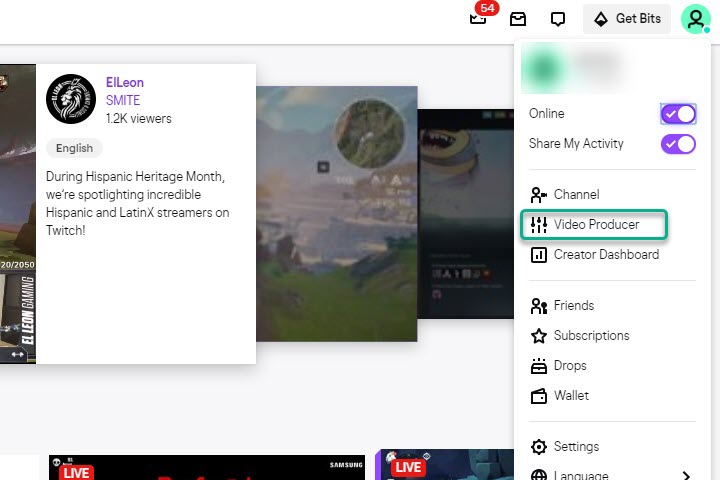Select the dark shark carousel thumbnail
This screenshot has height=480, width=720.
466,214
